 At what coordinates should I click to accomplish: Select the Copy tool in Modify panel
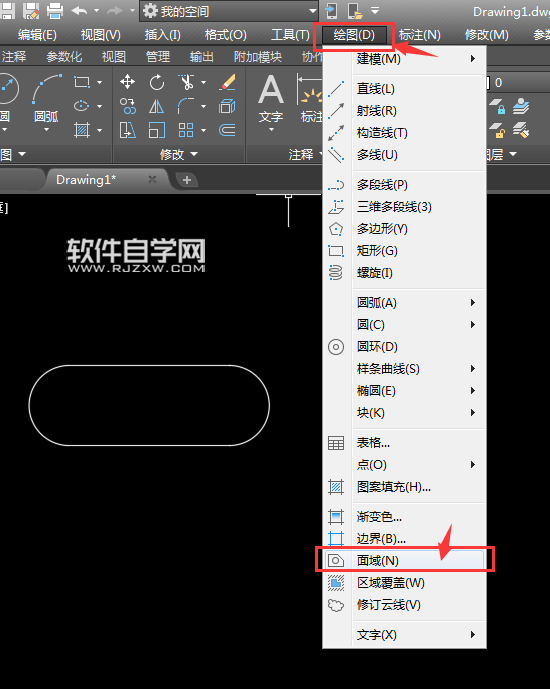tap(127, 106)
